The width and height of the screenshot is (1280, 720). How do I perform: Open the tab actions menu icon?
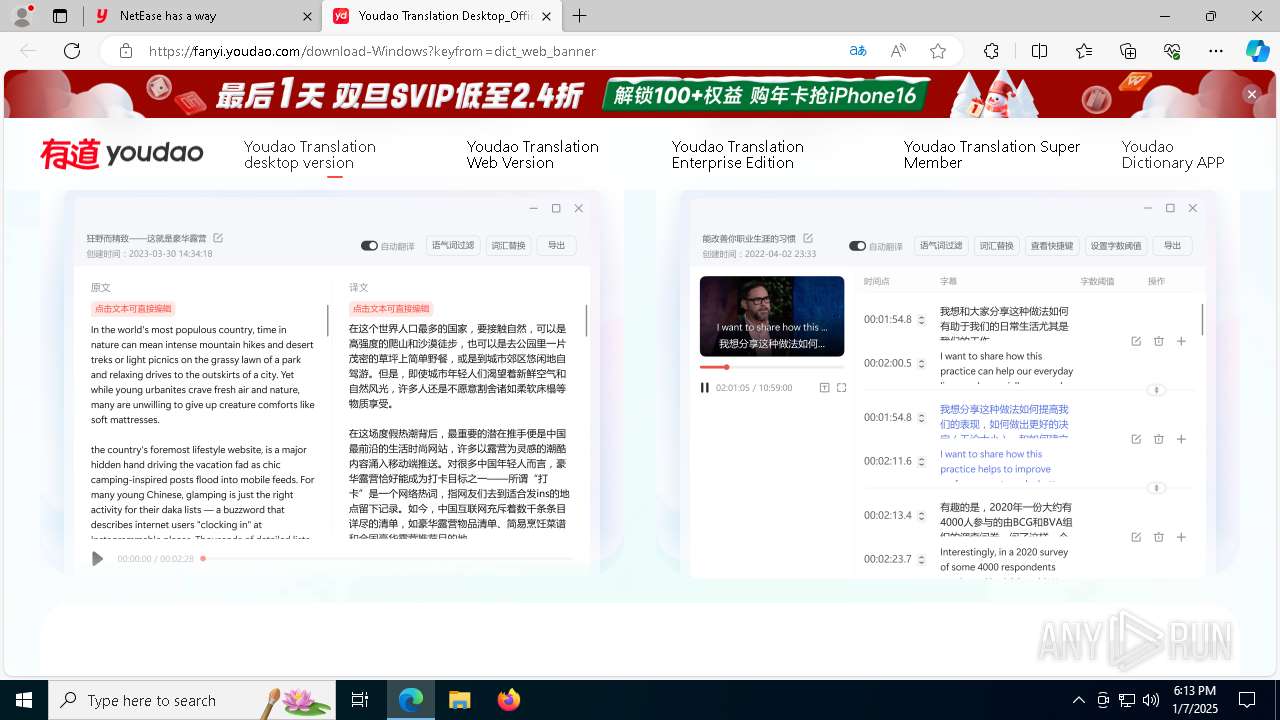click(60, 16)
